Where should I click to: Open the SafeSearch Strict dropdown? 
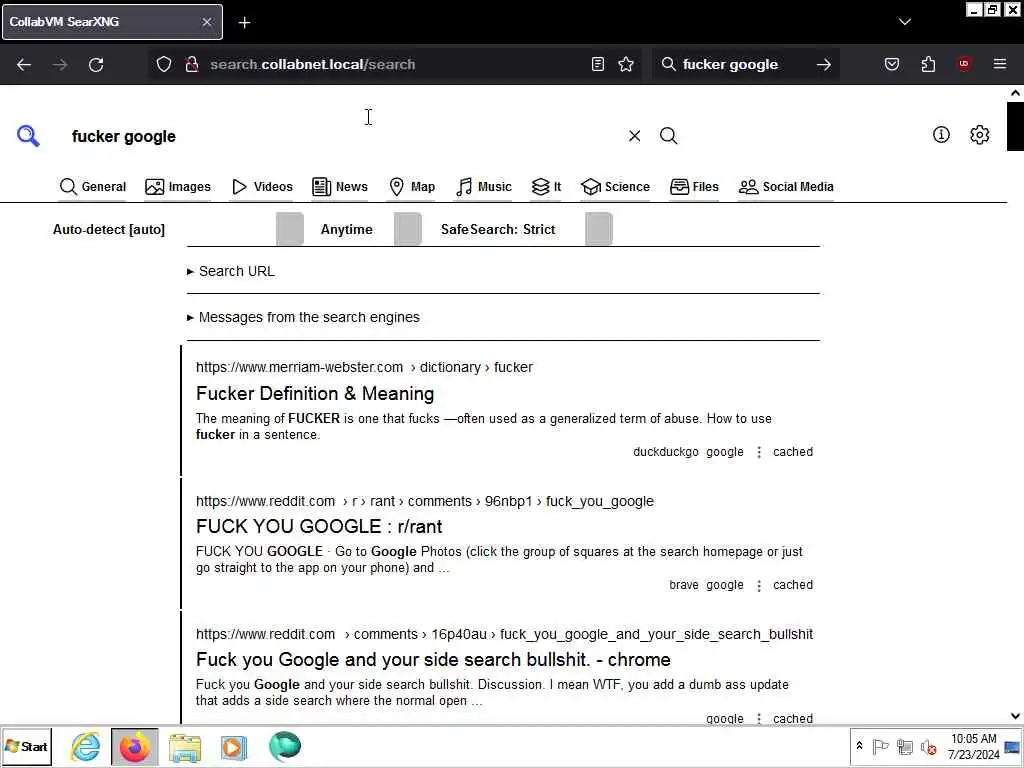(x=526, y=229)
